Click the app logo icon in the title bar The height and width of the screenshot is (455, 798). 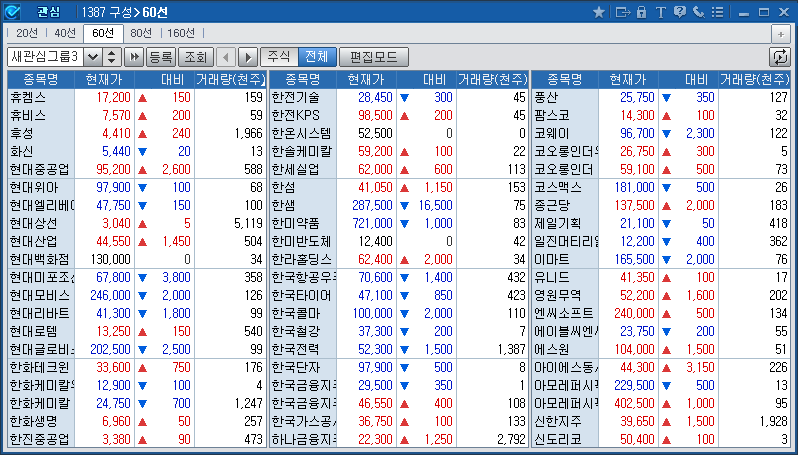pyautogui.click(x=12, y=11)
